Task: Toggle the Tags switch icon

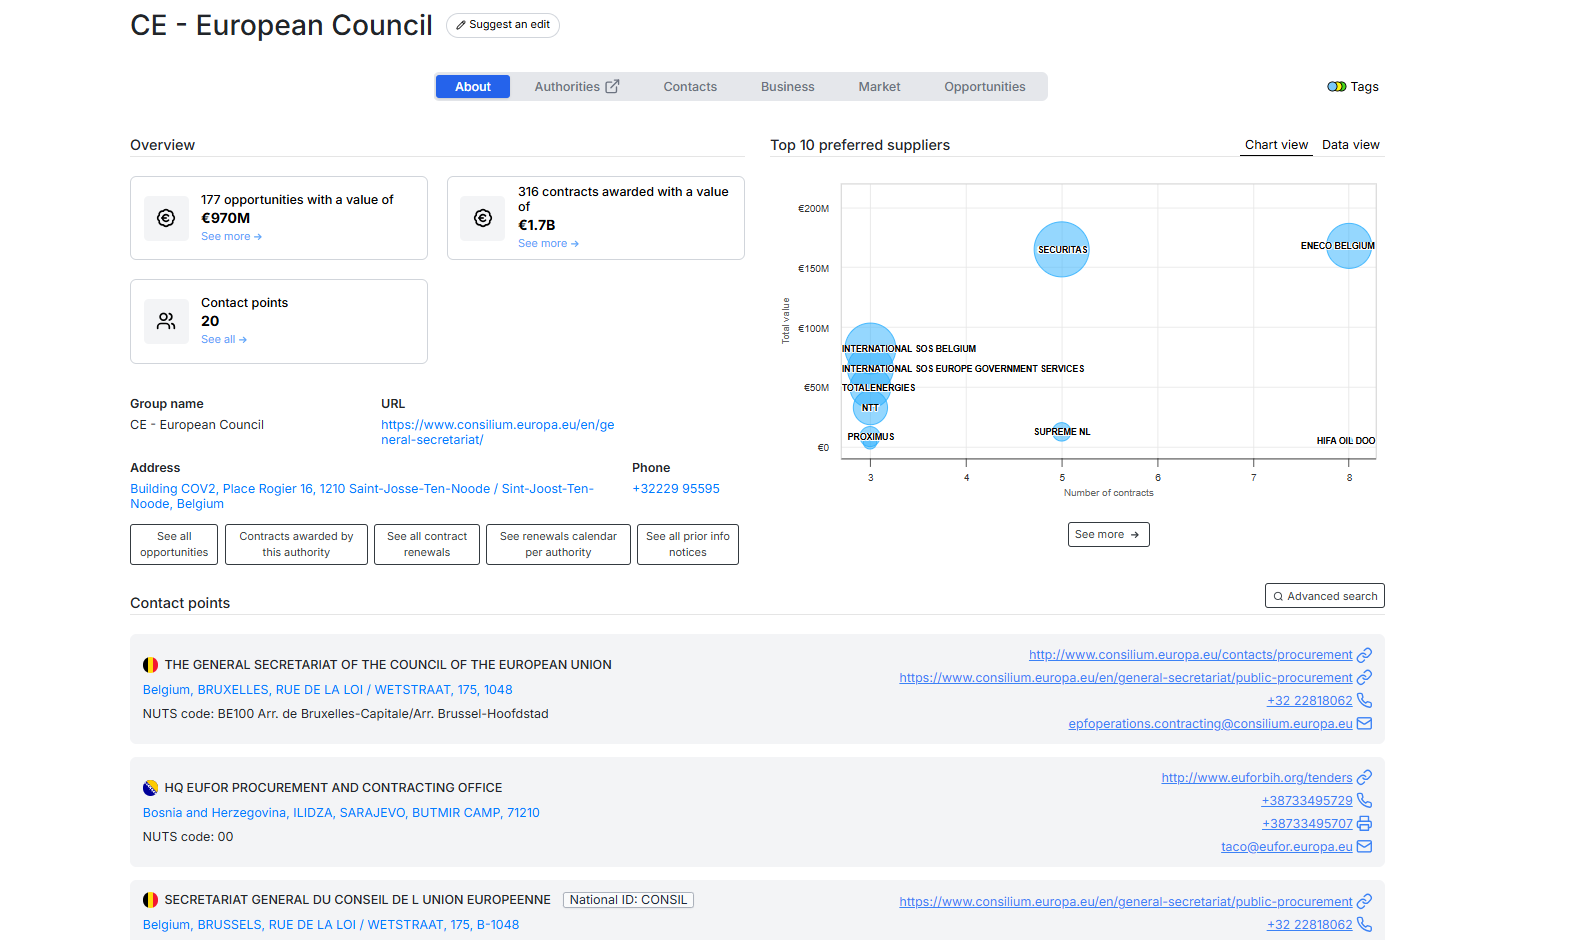Action: point(1337,87)
